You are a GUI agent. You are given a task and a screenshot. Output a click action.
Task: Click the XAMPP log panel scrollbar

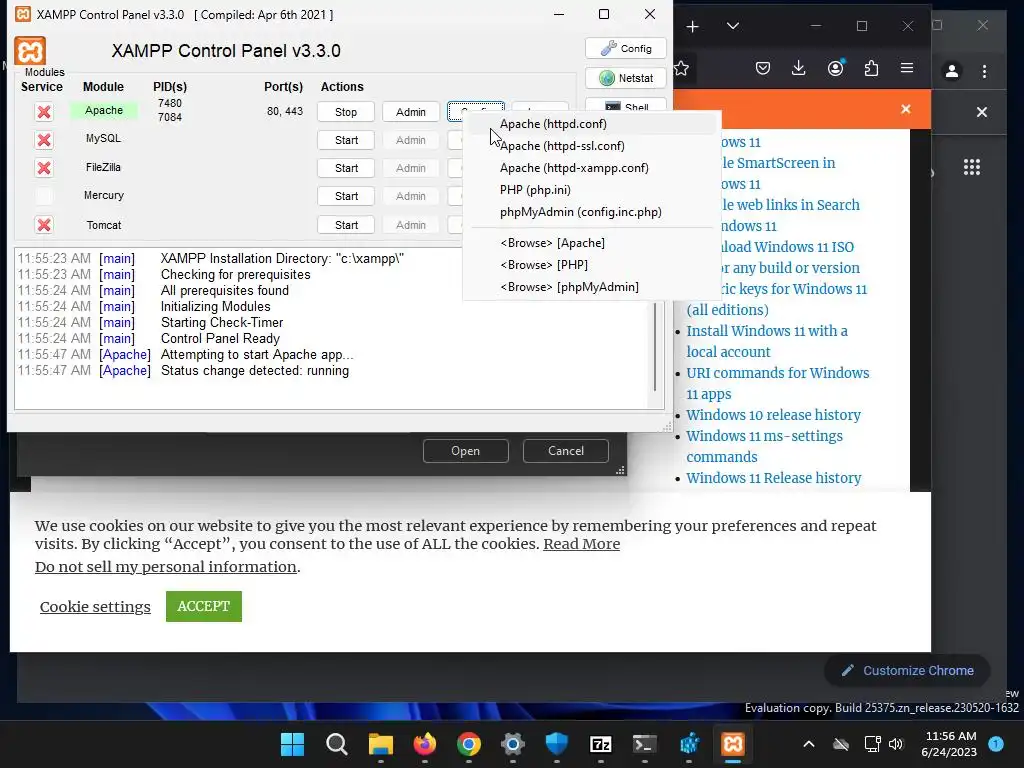655,346
